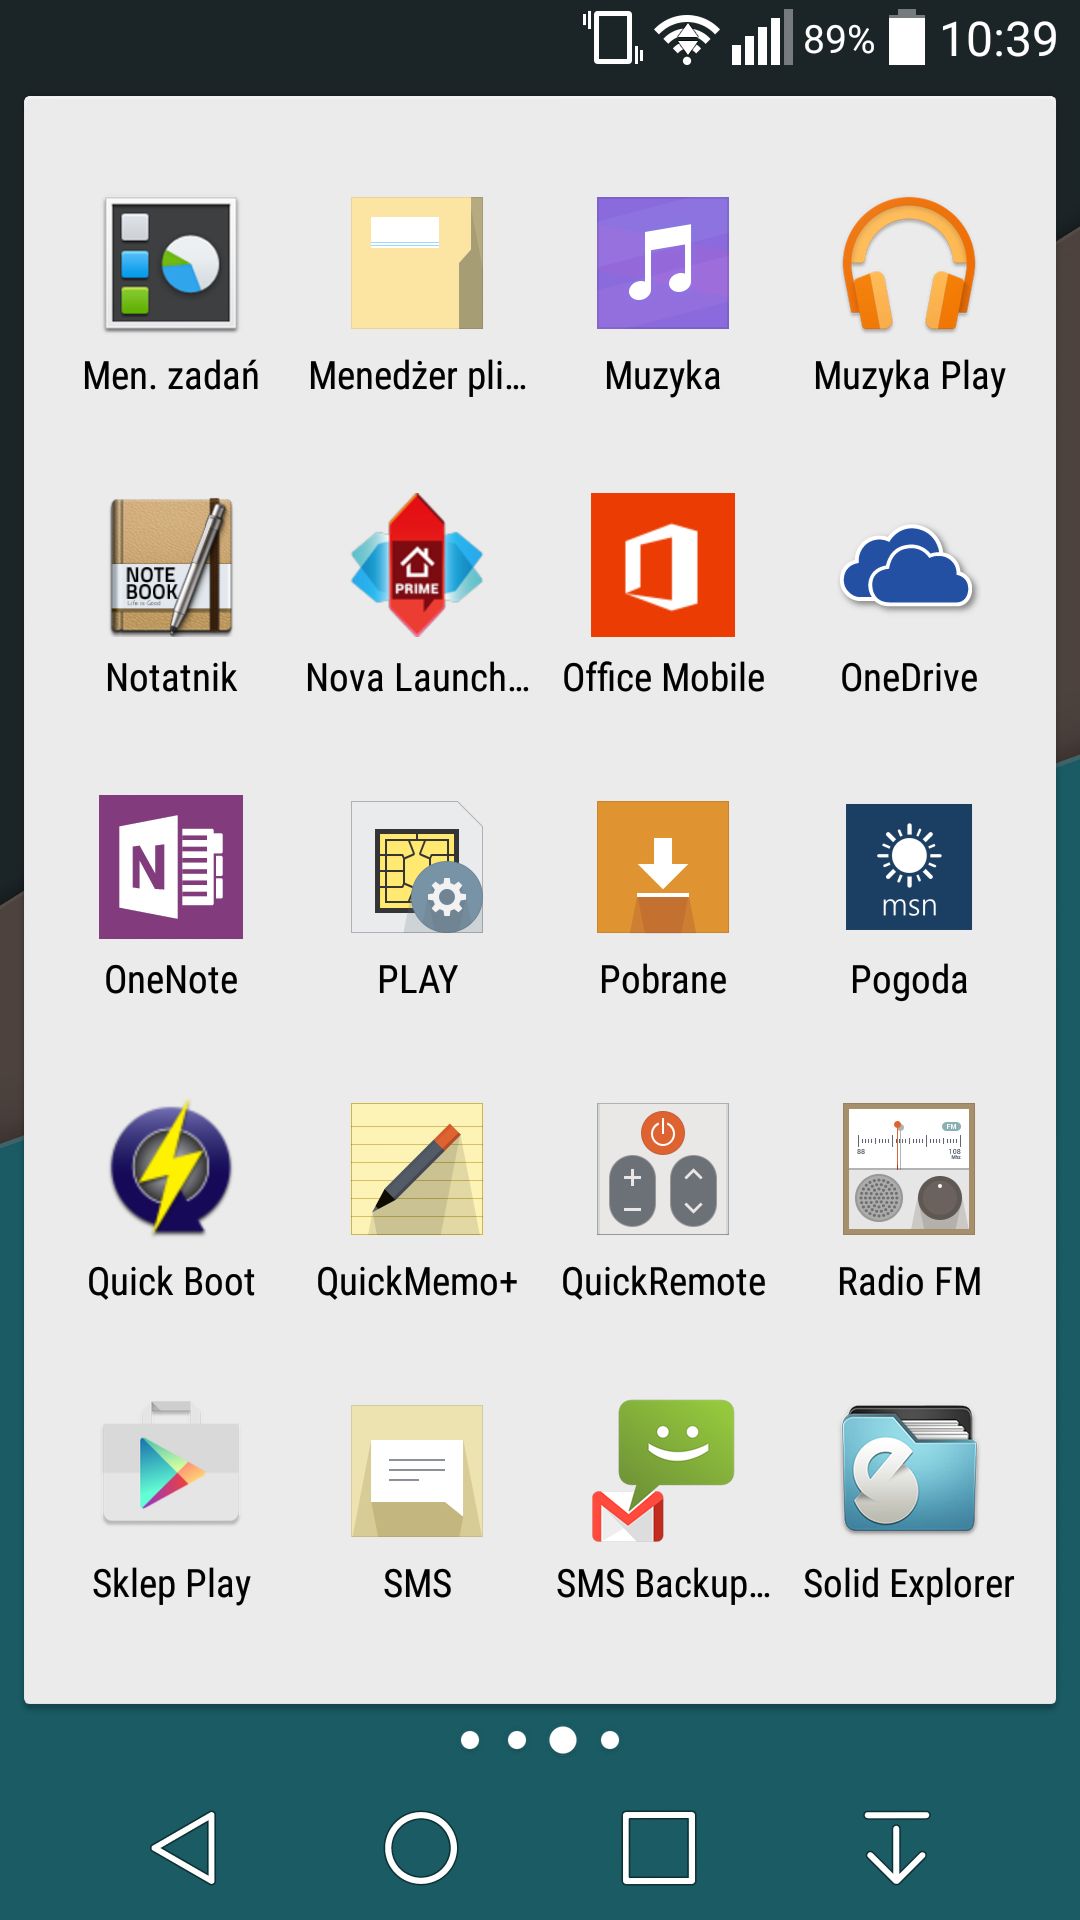Open the purple Muzyka music app
This screenshot has width=1080, height=1920.
[663, 263]
